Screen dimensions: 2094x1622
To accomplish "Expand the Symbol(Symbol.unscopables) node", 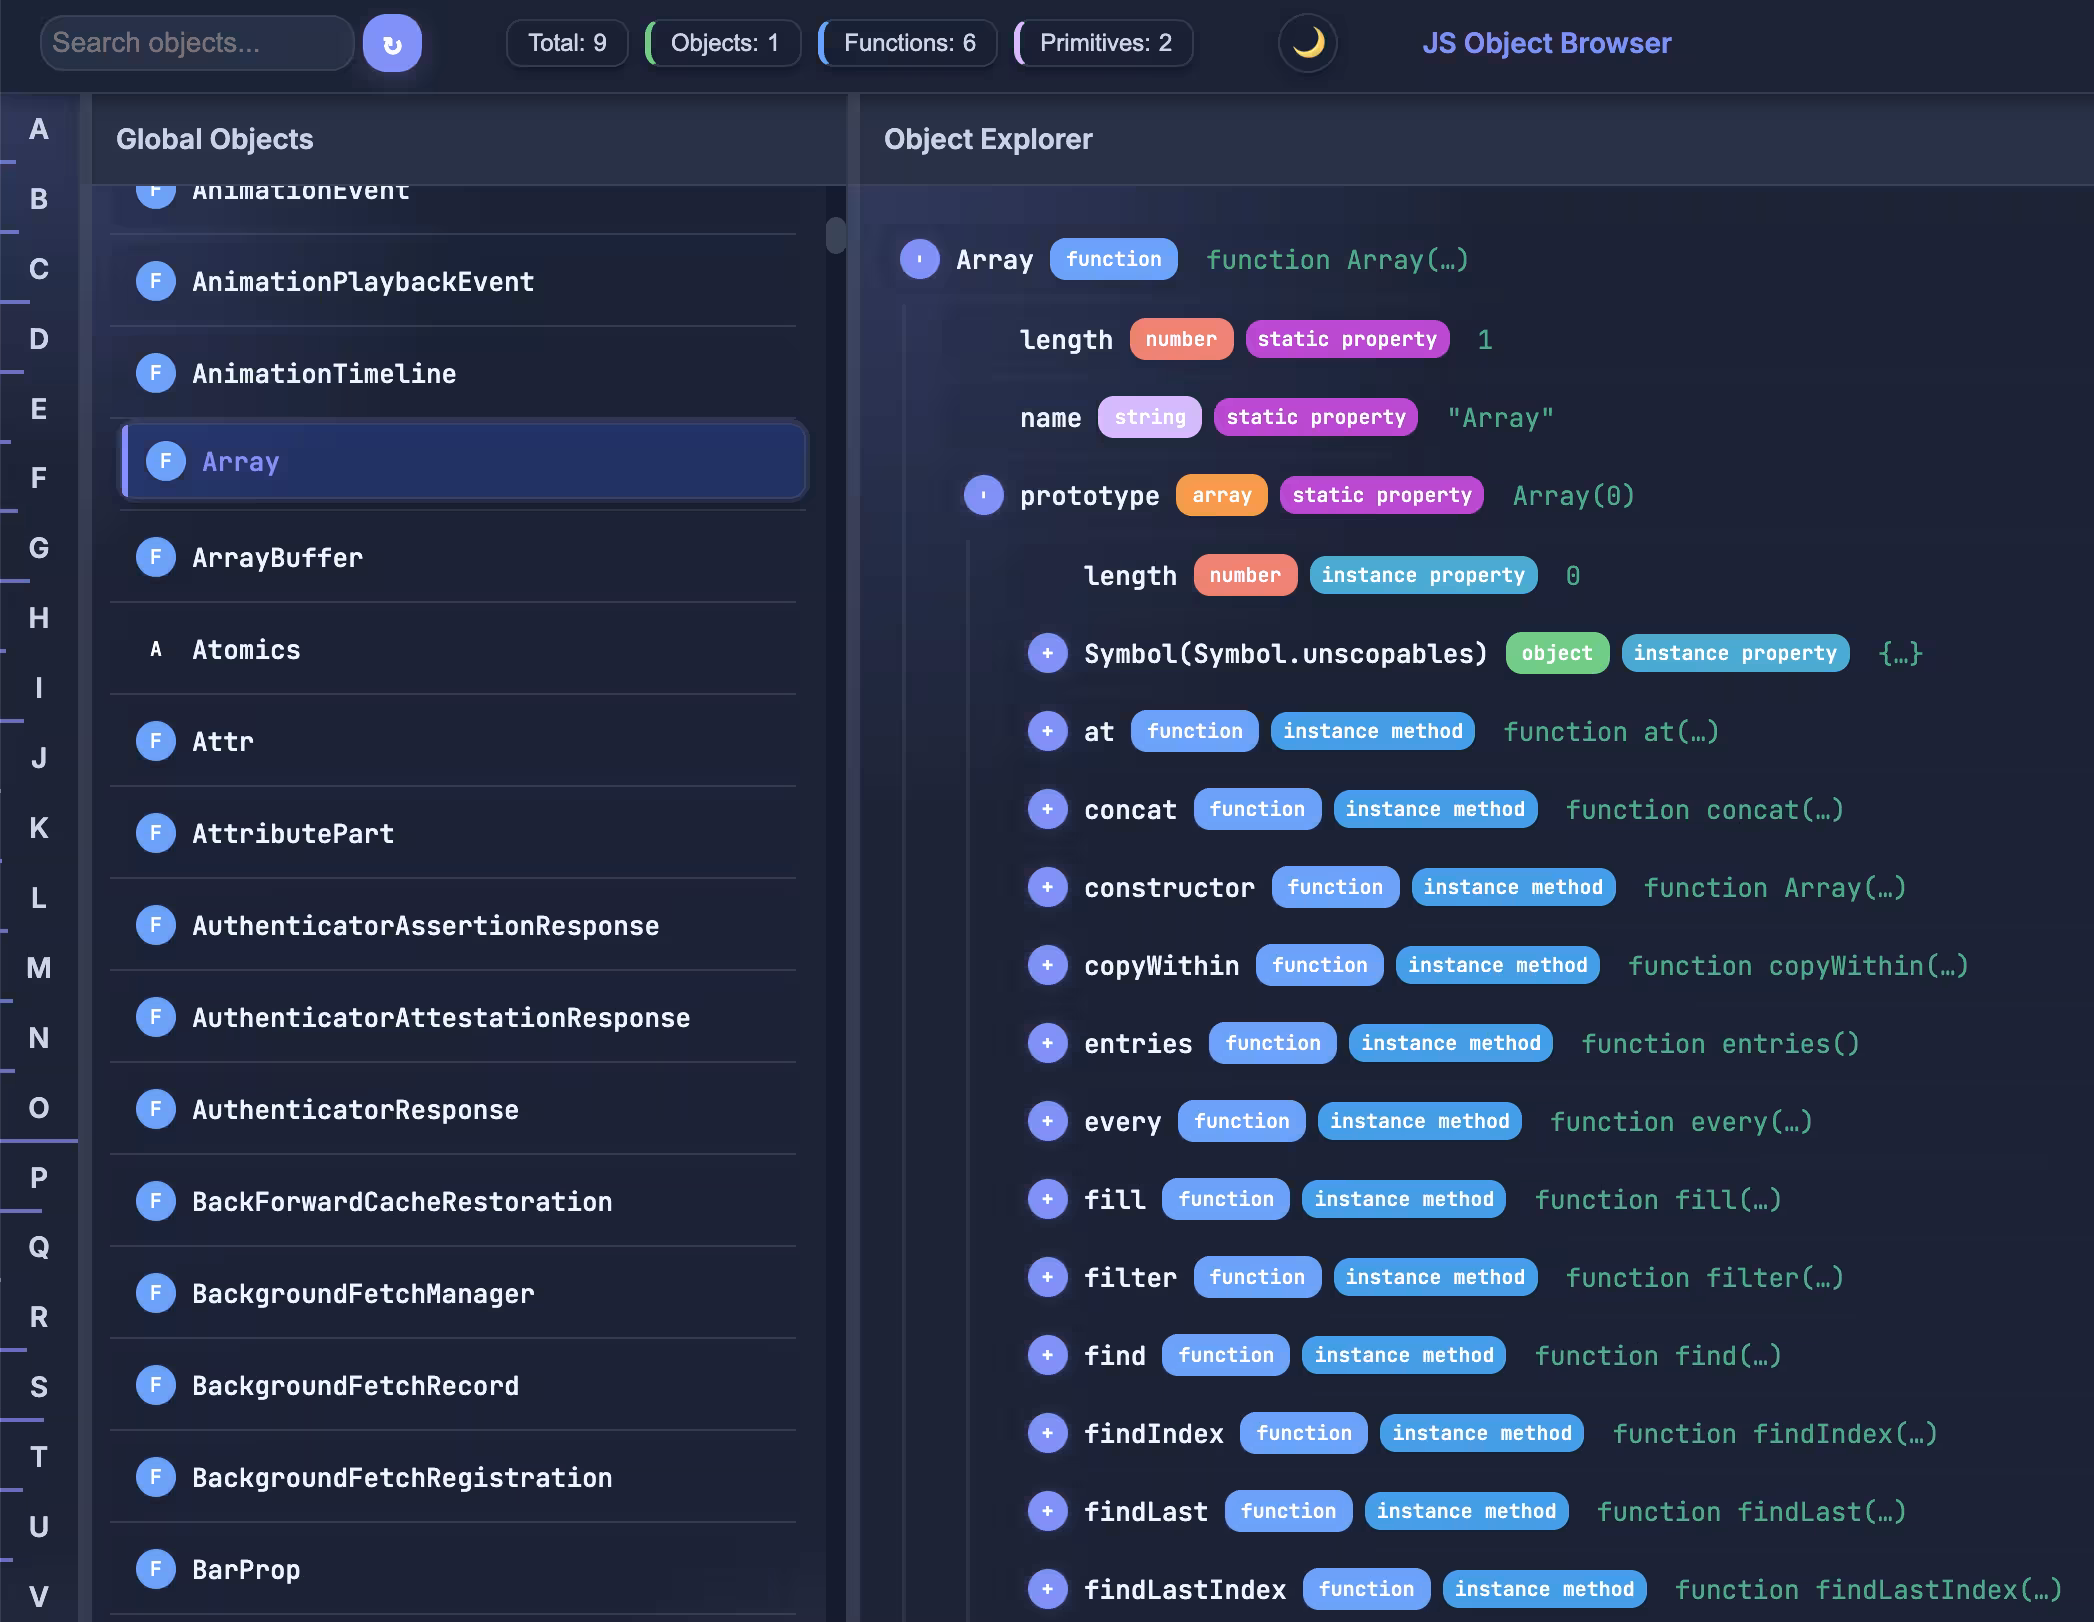I will (1047, 653).
